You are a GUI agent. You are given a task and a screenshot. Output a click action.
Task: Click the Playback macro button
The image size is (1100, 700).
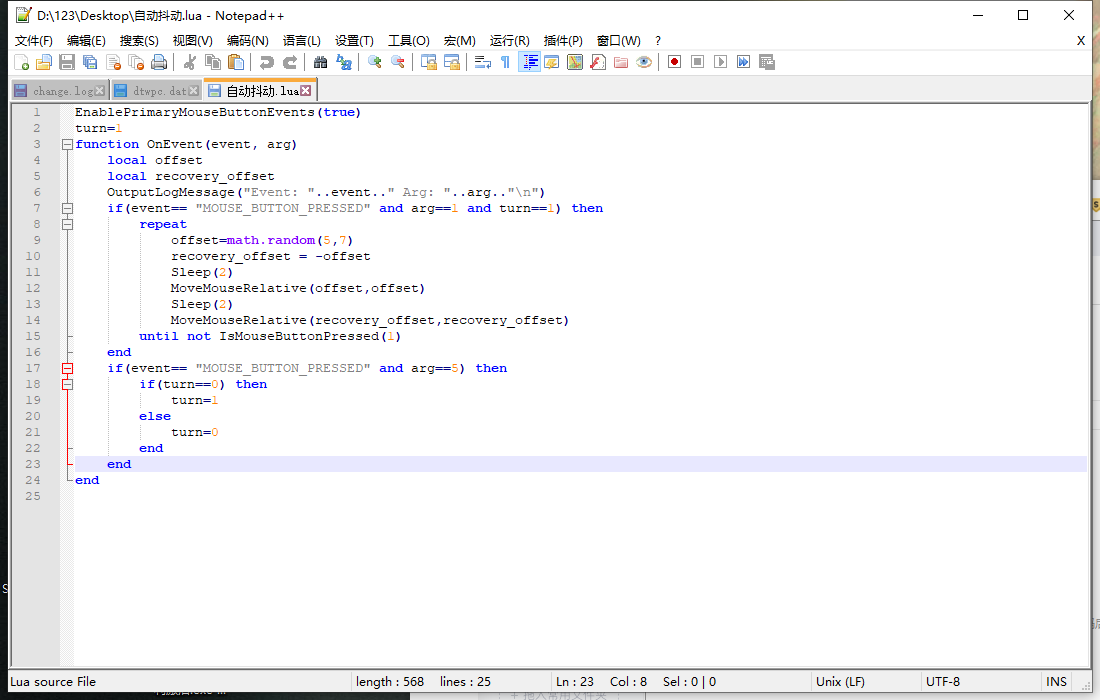[x=720, y=62]
